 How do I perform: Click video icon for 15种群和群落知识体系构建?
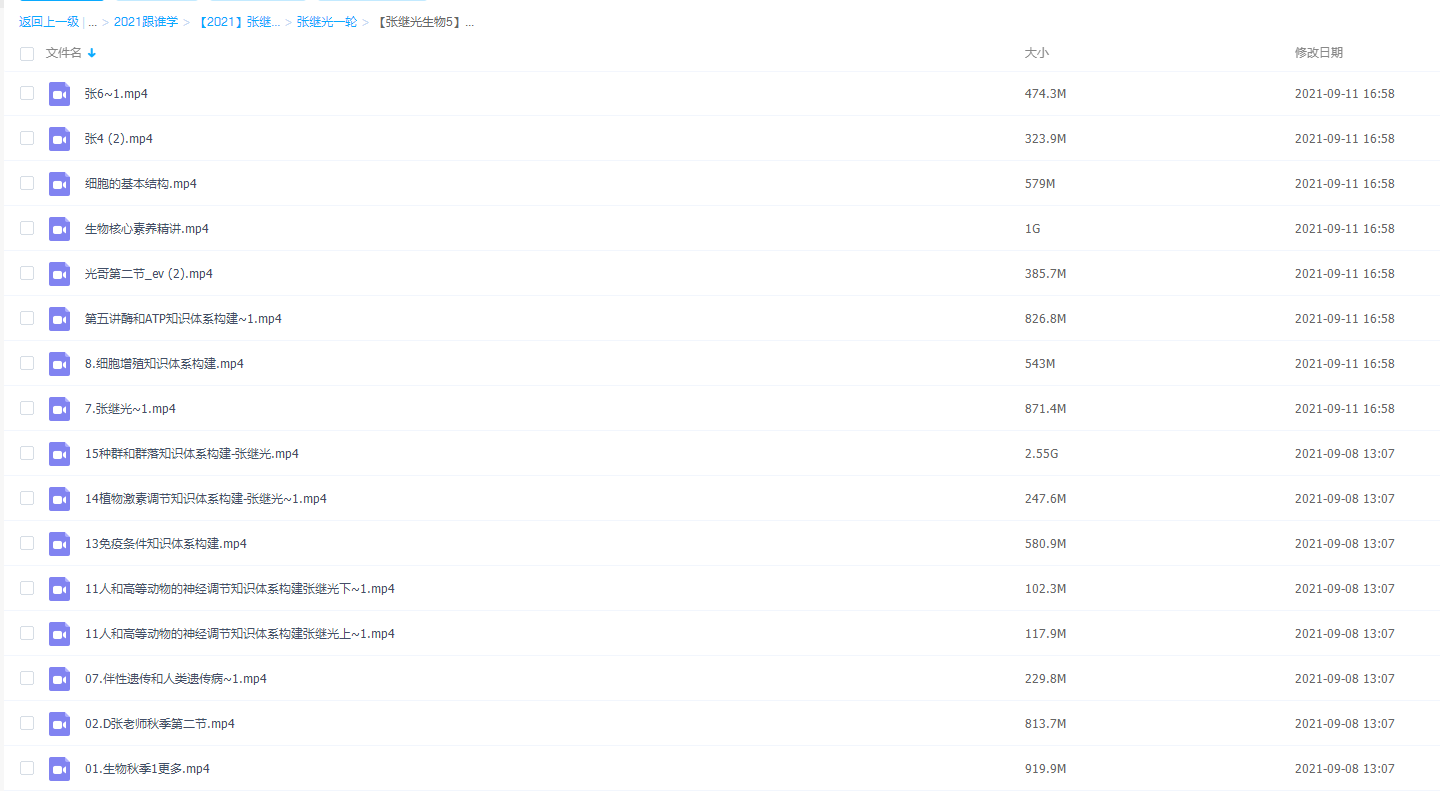[x=59, y=454]
